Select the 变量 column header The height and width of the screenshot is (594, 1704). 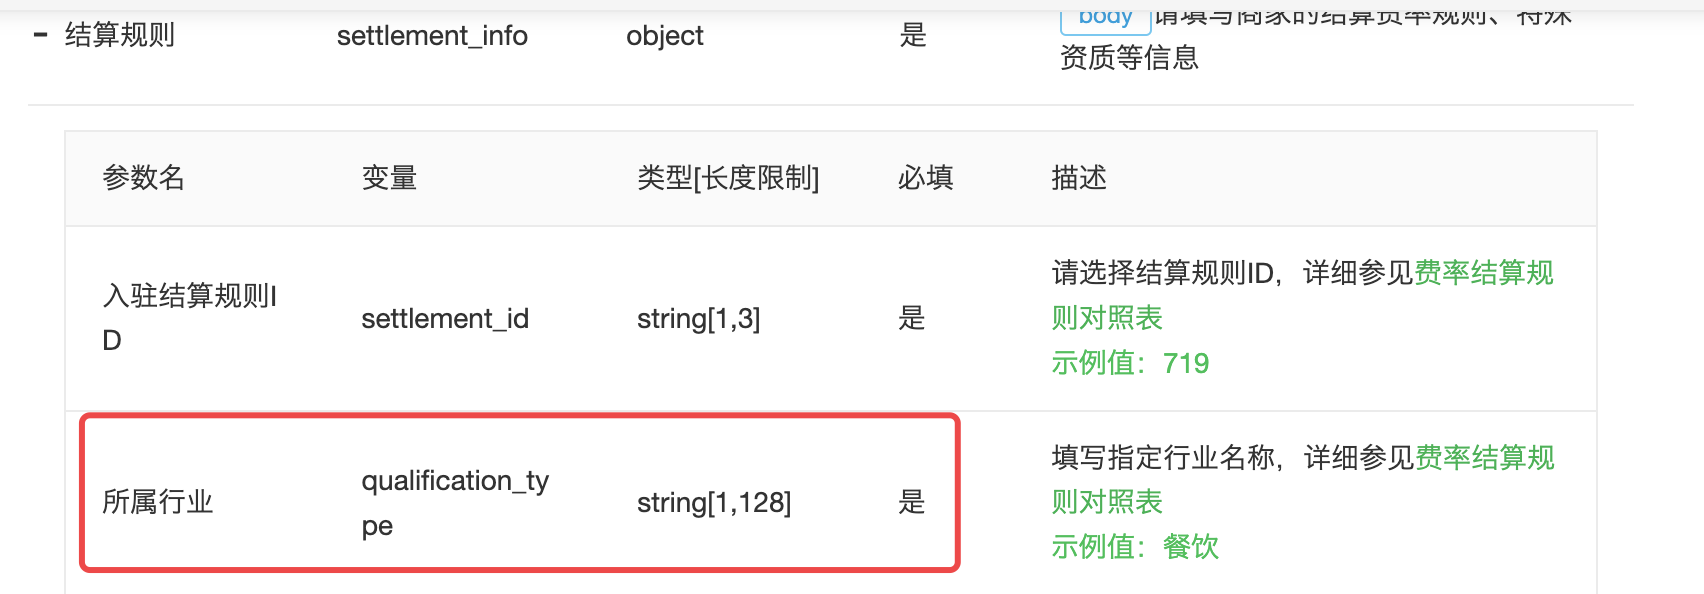389,178
